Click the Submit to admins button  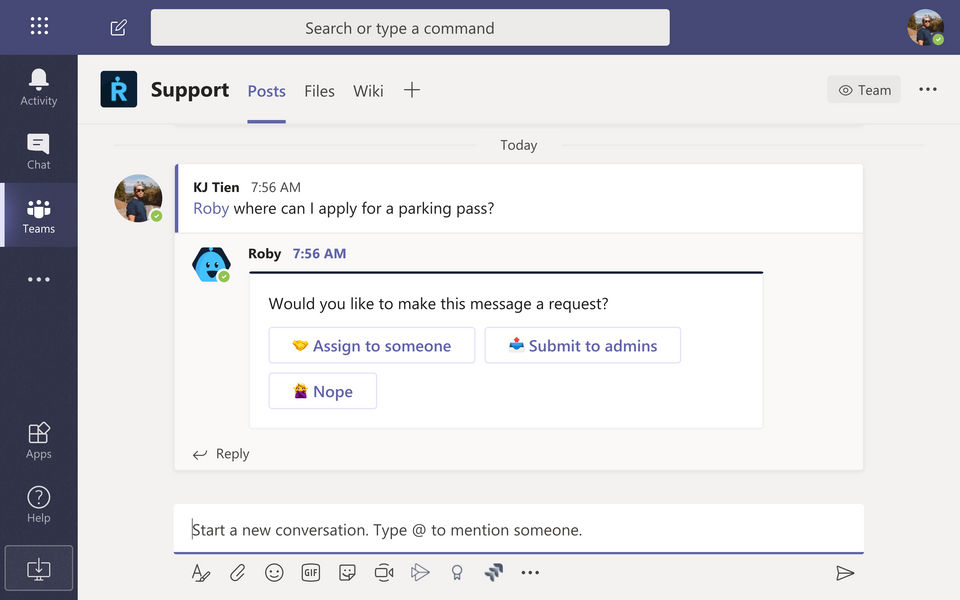point(582,345)
